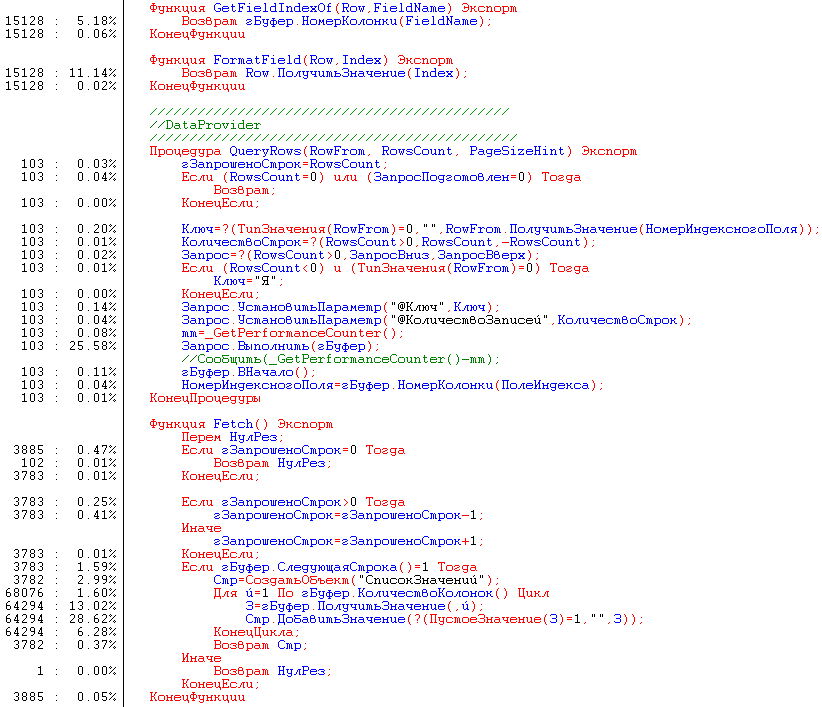Screen dimensions: 822x707
Task: Select the гБуфер.ВНачало() line
Action: [x=248, y=372]
